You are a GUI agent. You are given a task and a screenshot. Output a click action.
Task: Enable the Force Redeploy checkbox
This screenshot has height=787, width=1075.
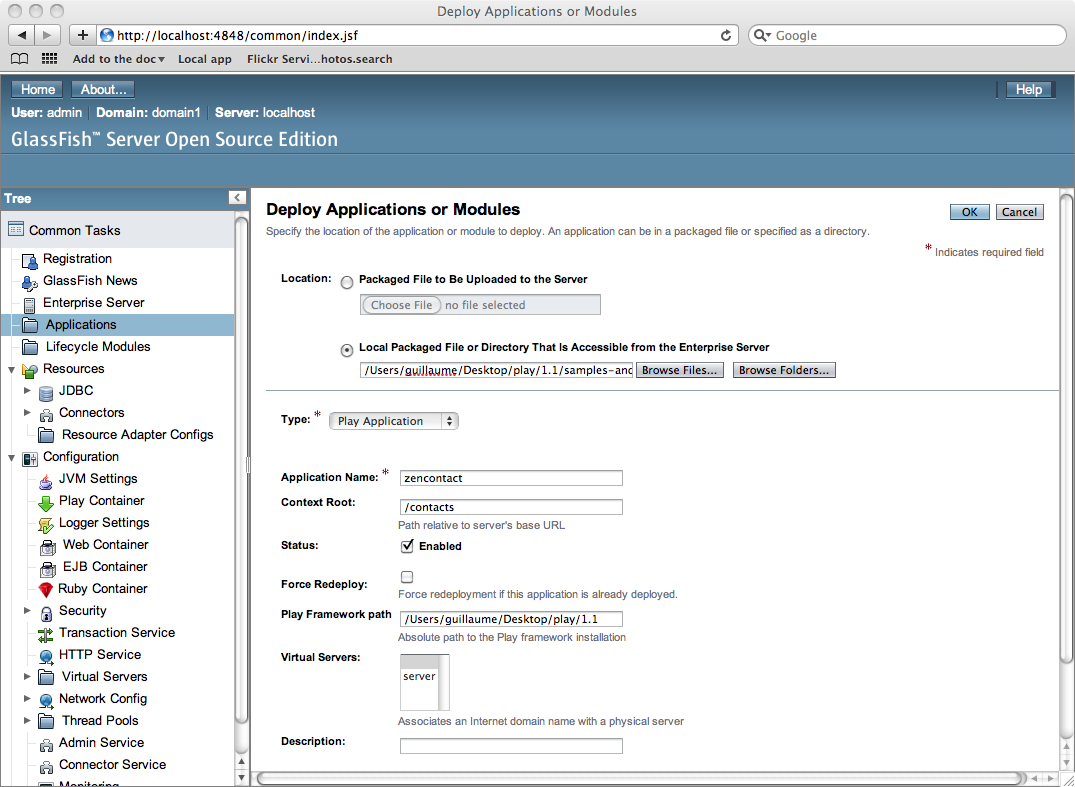click(407, 577)
